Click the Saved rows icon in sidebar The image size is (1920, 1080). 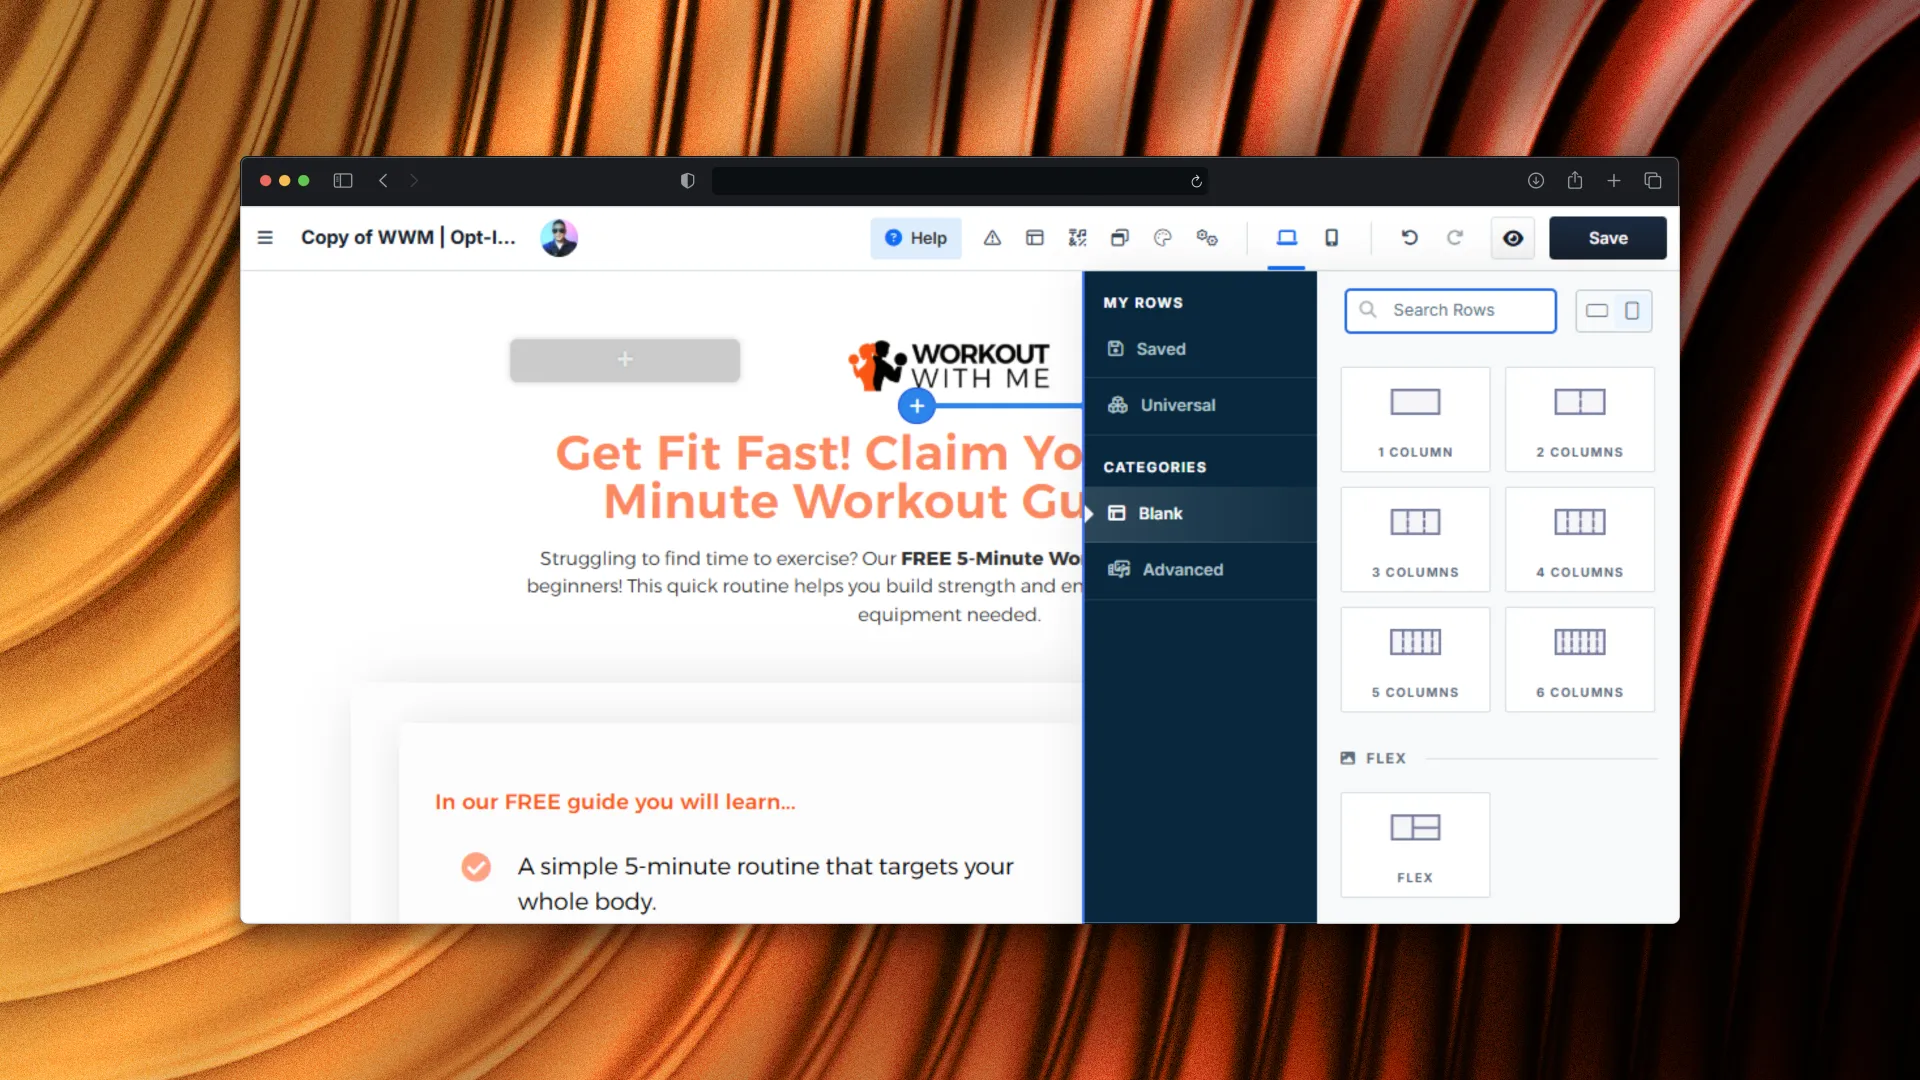pyautogui.click(x=1116, y=349)
